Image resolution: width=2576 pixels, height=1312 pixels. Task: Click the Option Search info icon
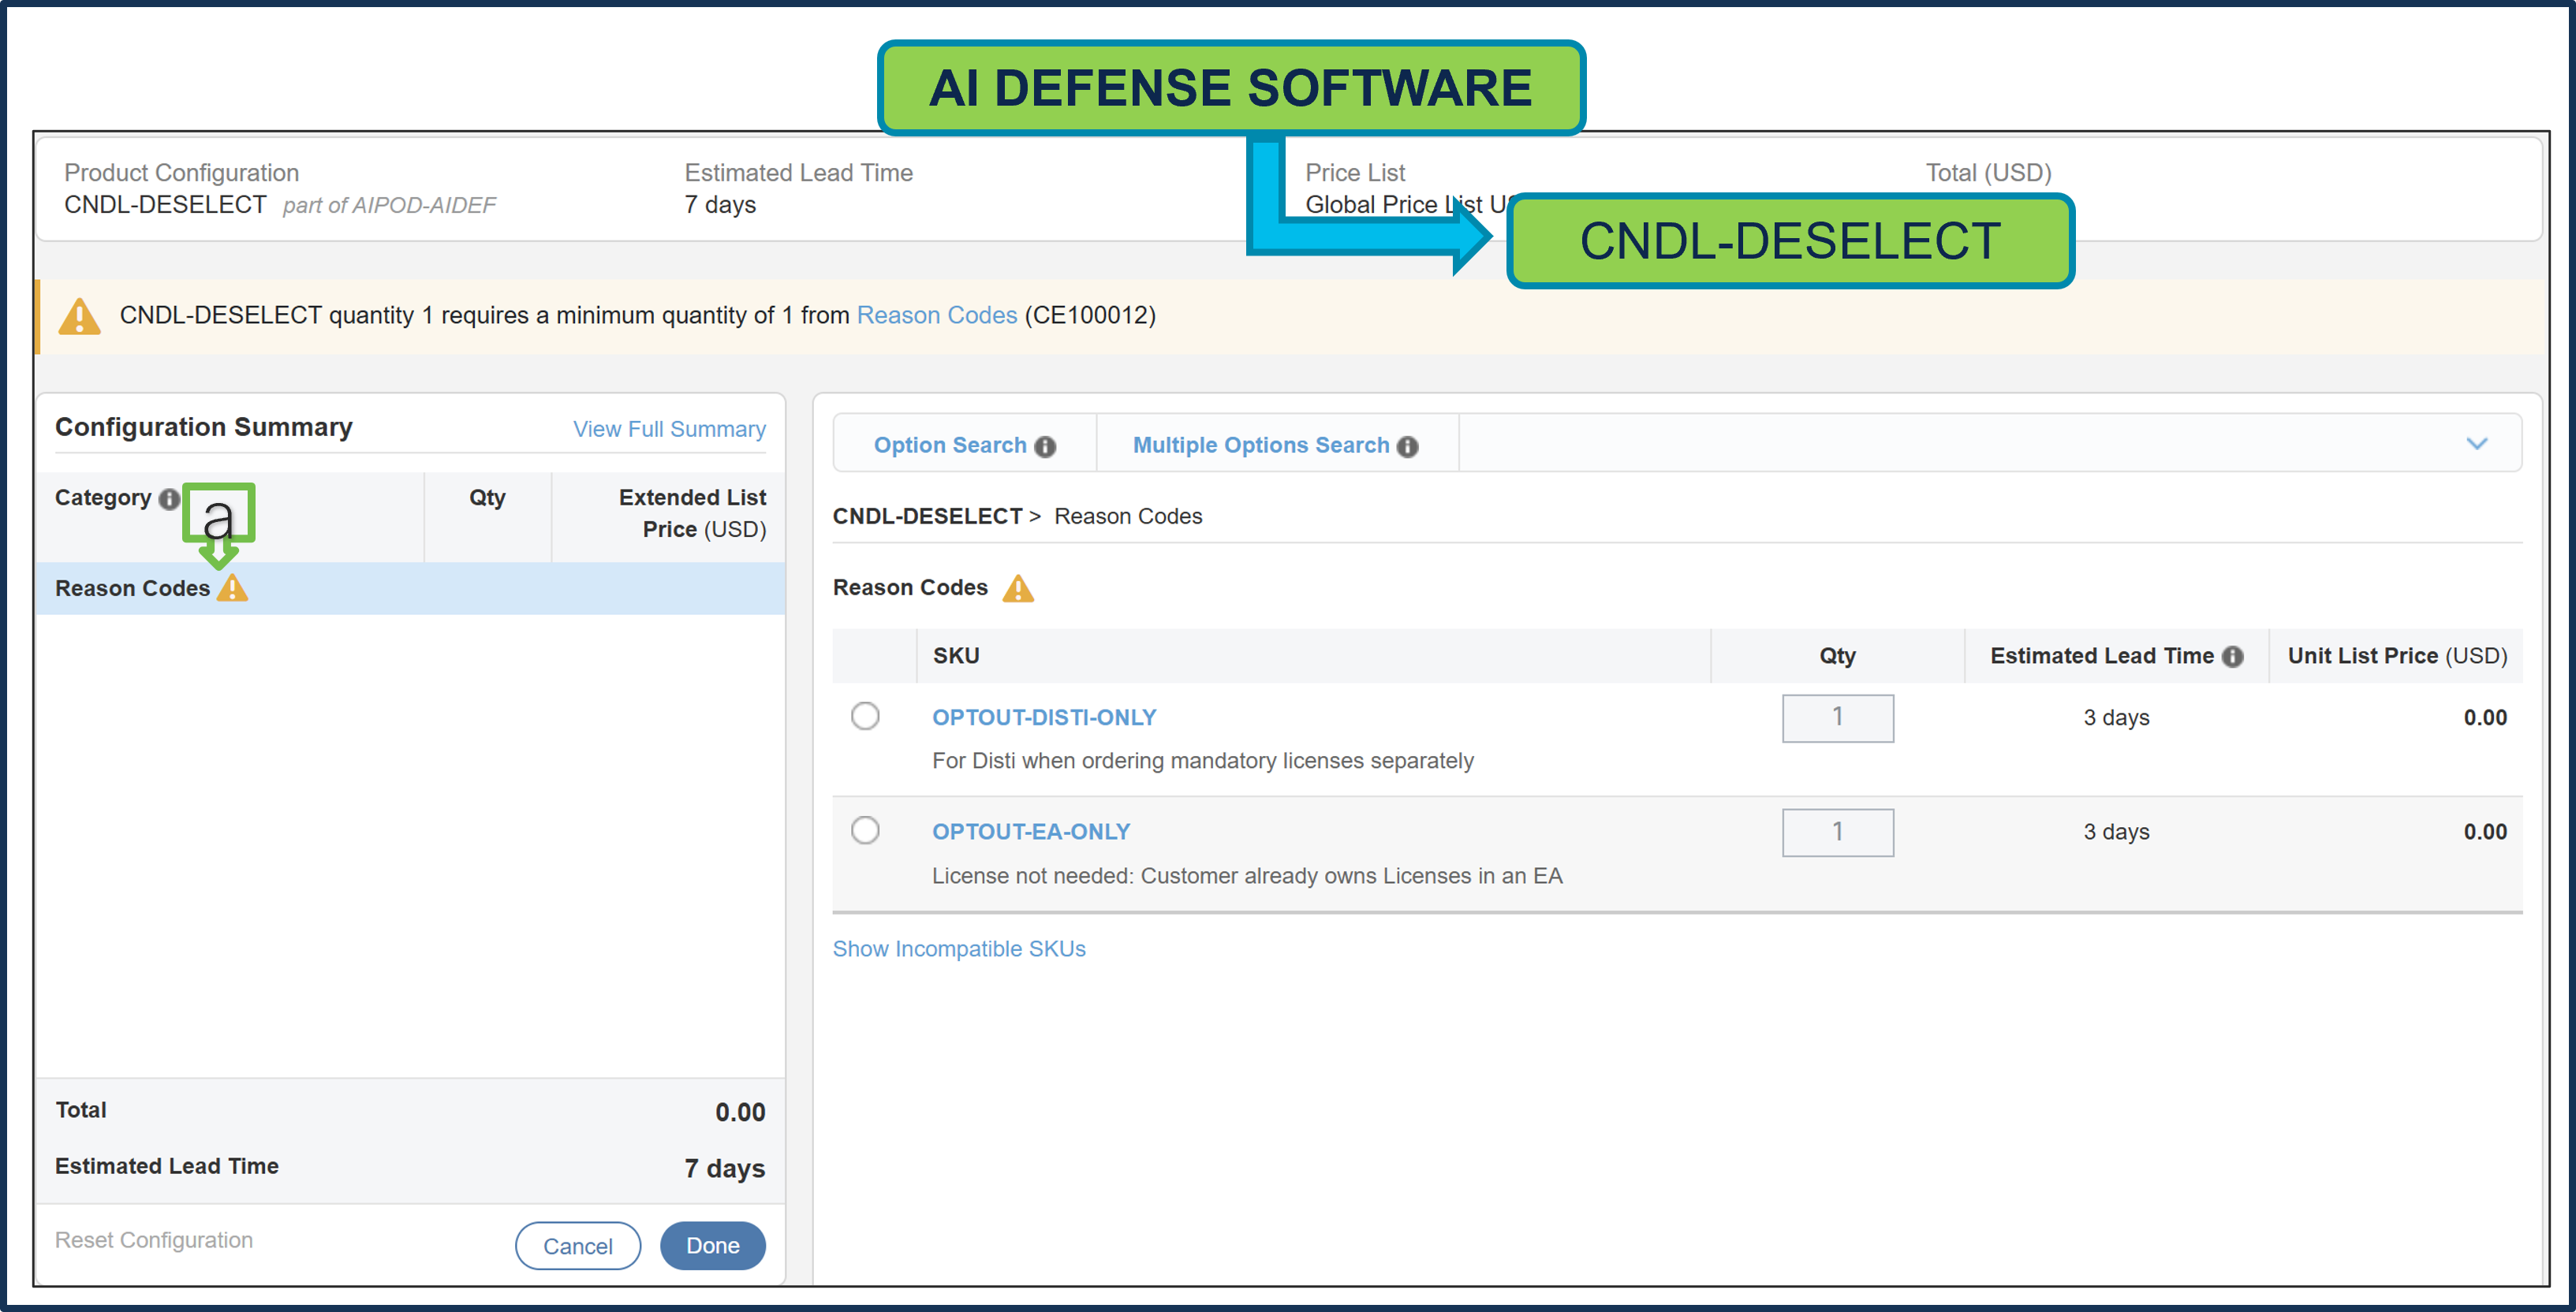(x=1044, y=446)
